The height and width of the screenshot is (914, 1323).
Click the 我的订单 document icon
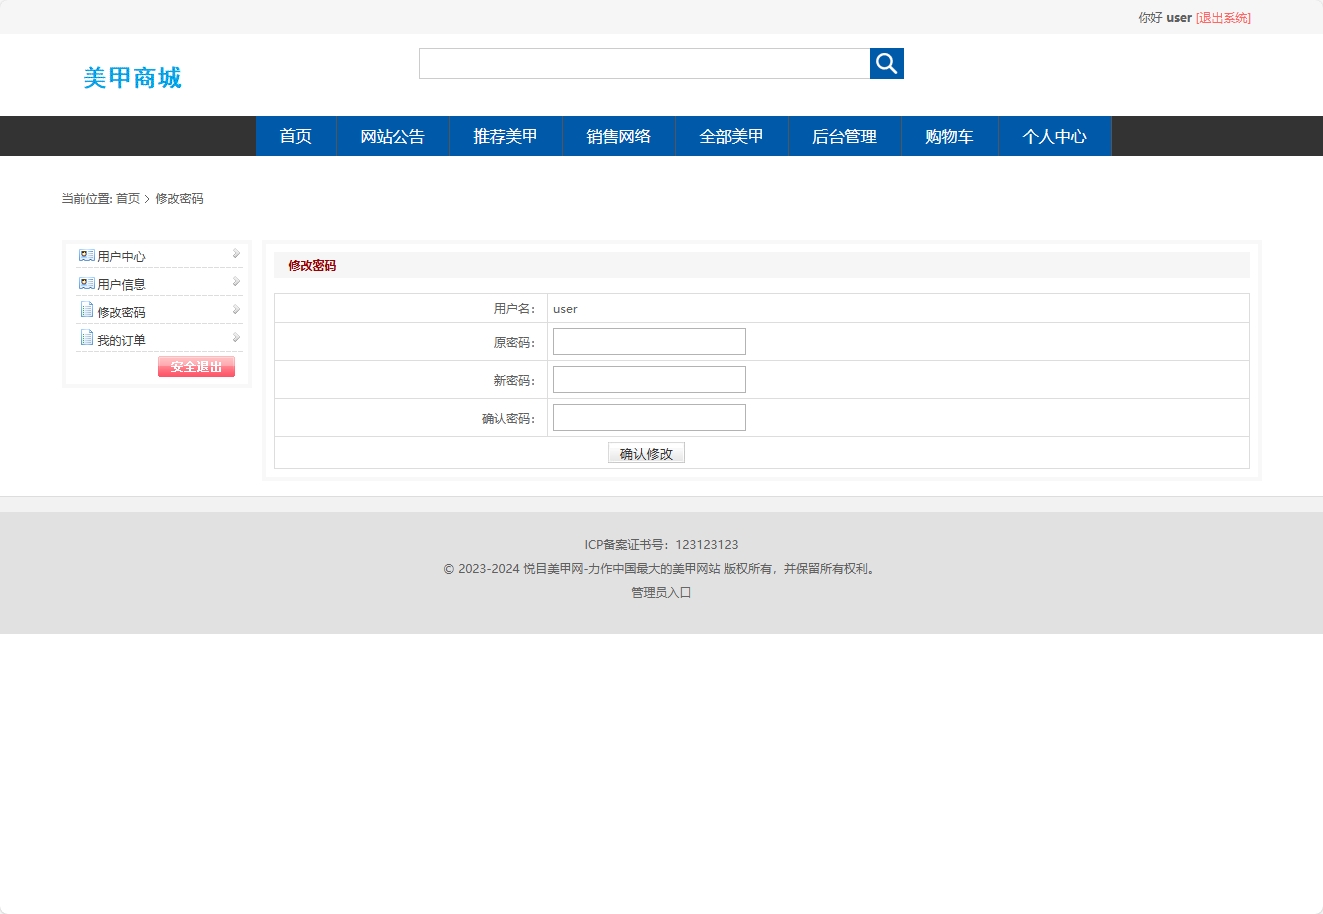click(x=85, y=337)
